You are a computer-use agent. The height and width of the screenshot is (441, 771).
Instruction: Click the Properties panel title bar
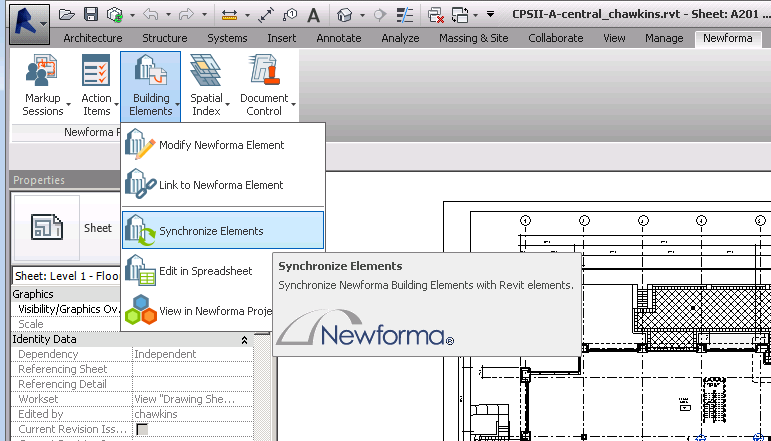click(x=65, y=180)
